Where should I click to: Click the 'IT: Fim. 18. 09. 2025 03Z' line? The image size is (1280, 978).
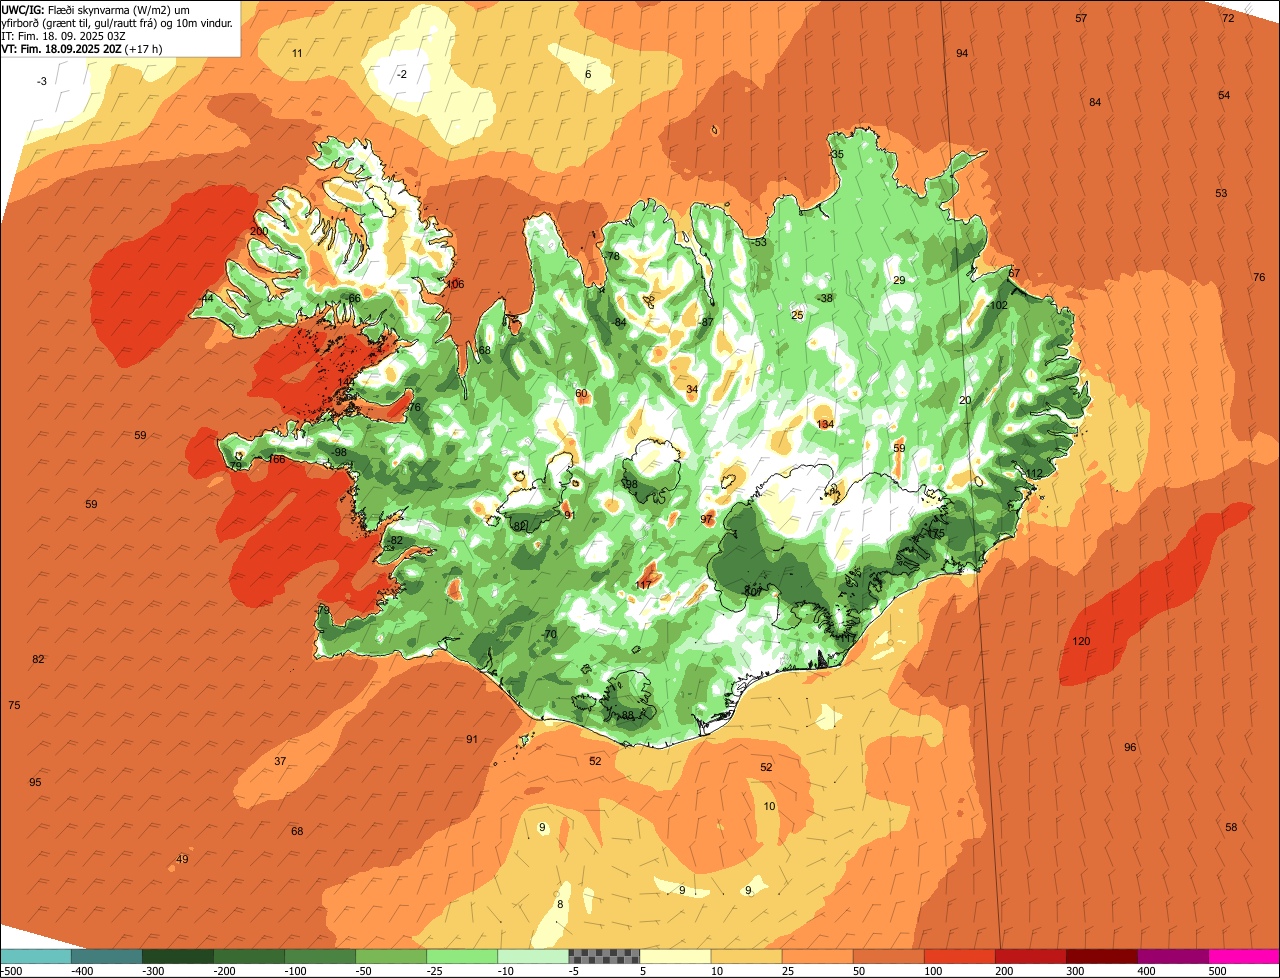(62, 35)
